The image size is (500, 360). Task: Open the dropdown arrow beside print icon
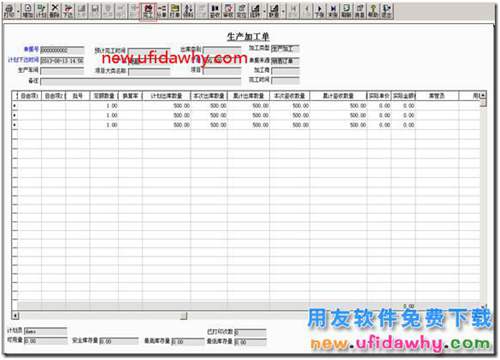click(18, 11)
